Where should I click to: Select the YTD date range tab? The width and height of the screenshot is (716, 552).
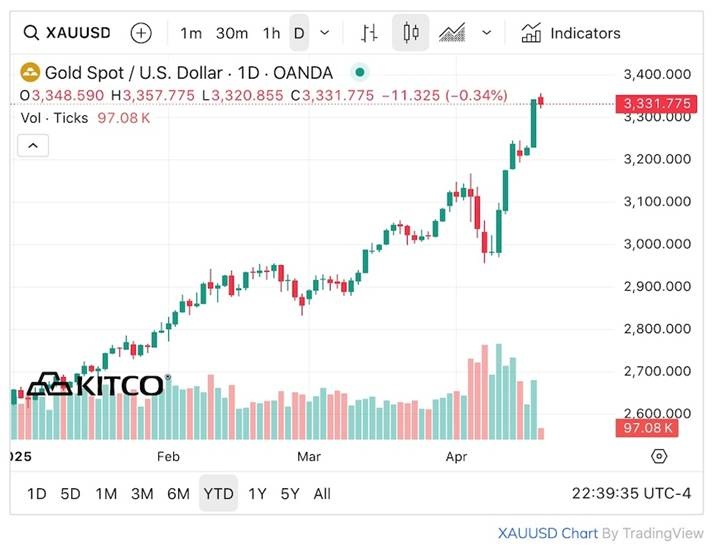tap(218, 493)
